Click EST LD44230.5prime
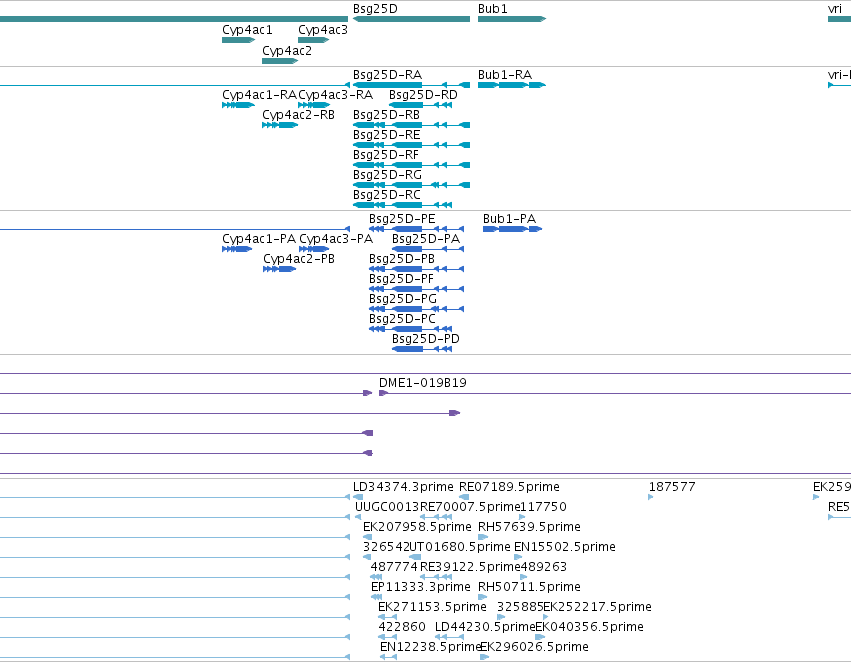Screen dimensions: 851x662 tap(485, 628)
